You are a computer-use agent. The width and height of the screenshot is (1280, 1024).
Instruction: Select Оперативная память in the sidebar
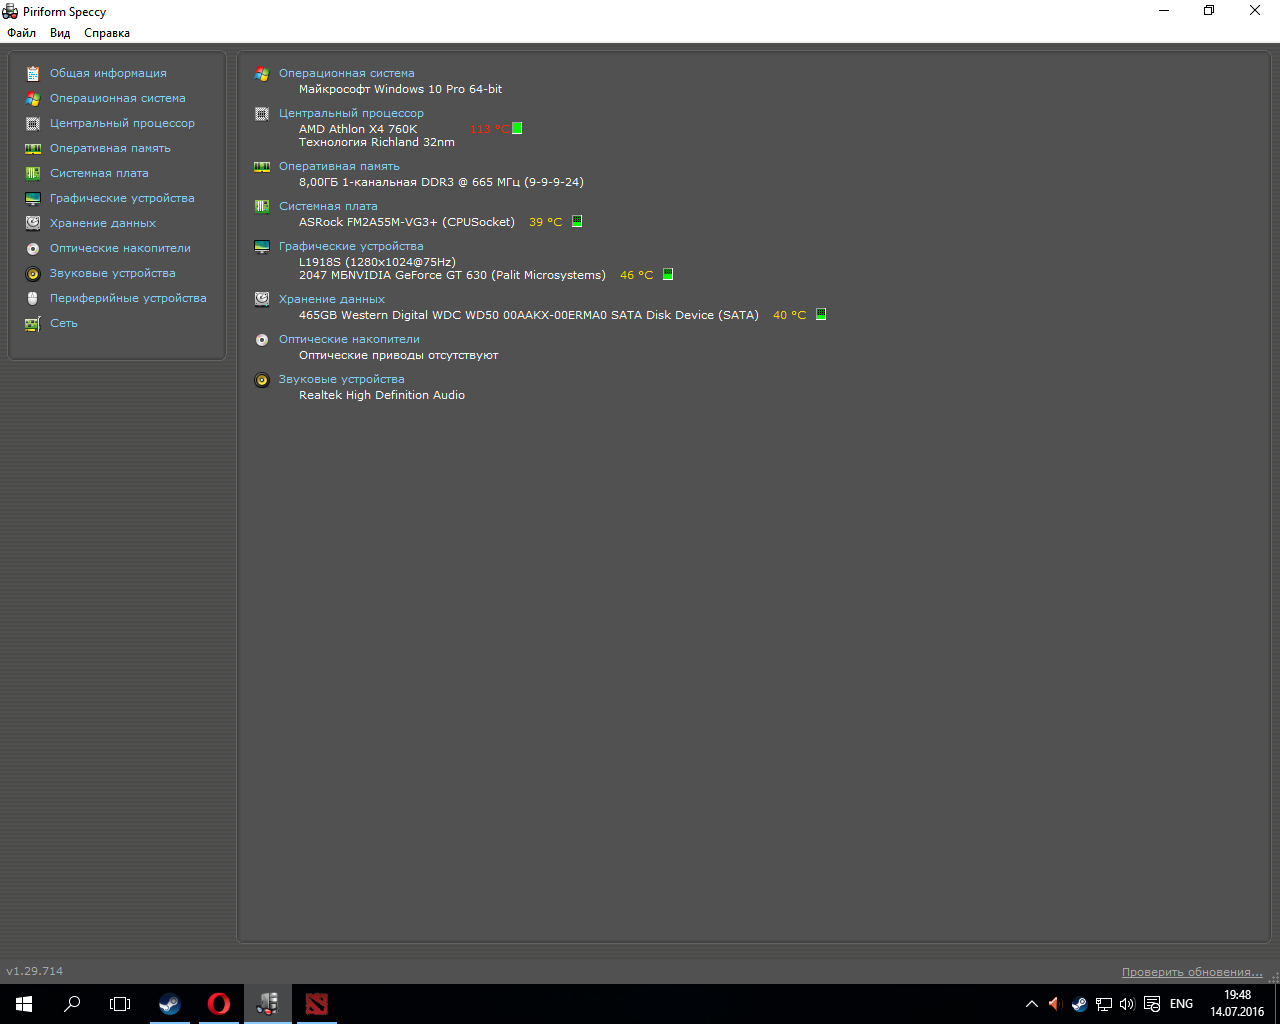click(110, 148)
